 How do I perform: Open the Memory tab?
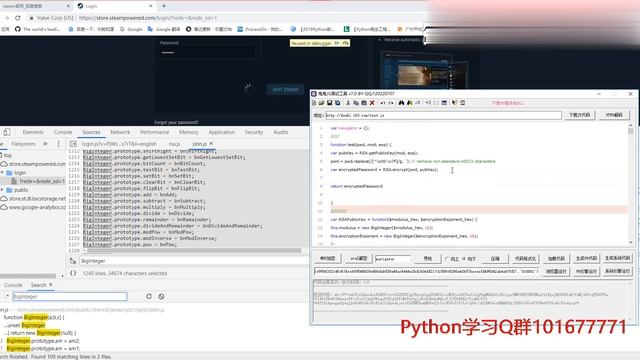pos(189,132)
